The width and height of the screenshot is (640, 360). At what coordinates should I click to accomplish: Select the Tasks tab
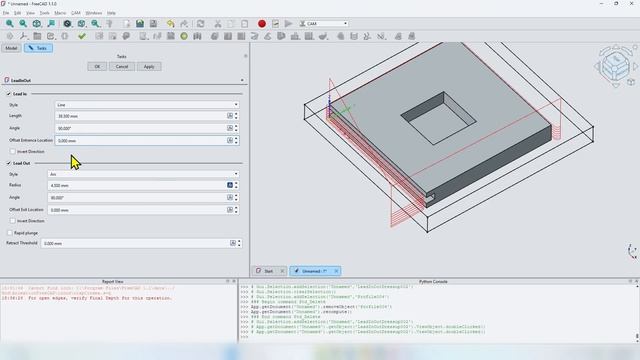38,48
